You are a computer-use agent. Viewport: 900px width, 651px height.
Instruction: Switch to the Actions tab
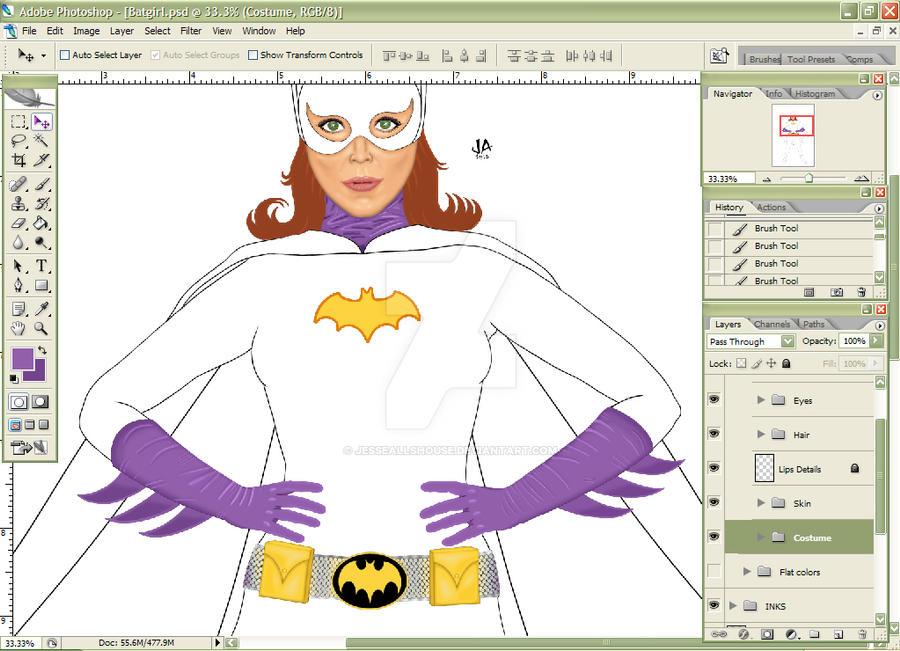pos(771,207)
